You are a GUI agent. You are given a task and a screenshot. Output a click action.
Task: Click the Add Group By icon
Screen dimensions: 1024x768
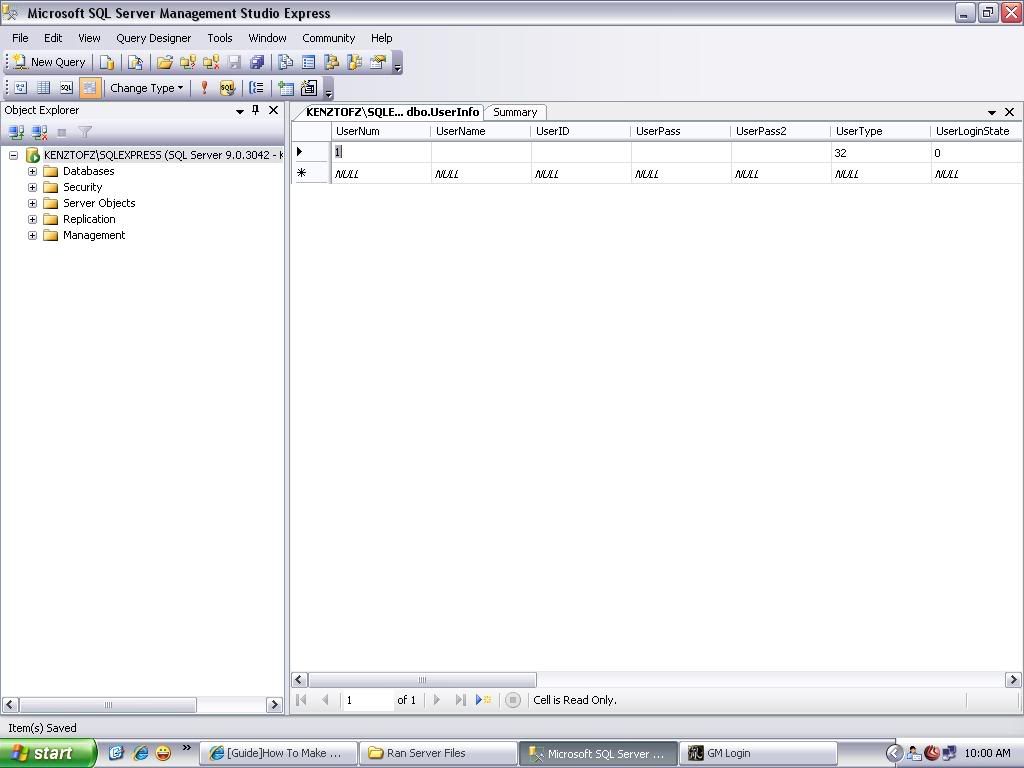[x=257, y=88]
